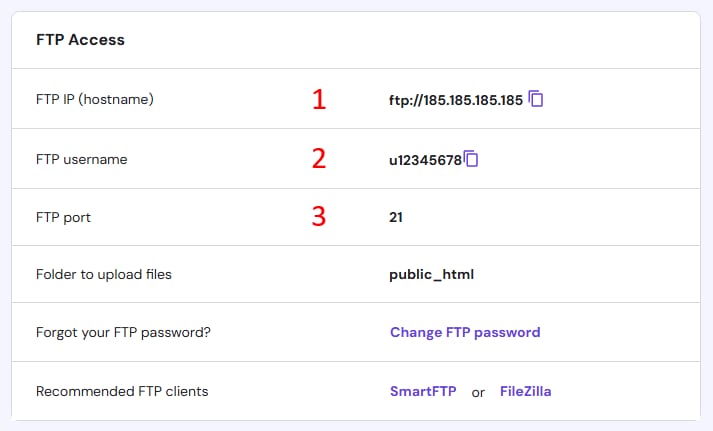Click the word 'or' between client links
713x431 pixels.
click(x=478, y=393)
